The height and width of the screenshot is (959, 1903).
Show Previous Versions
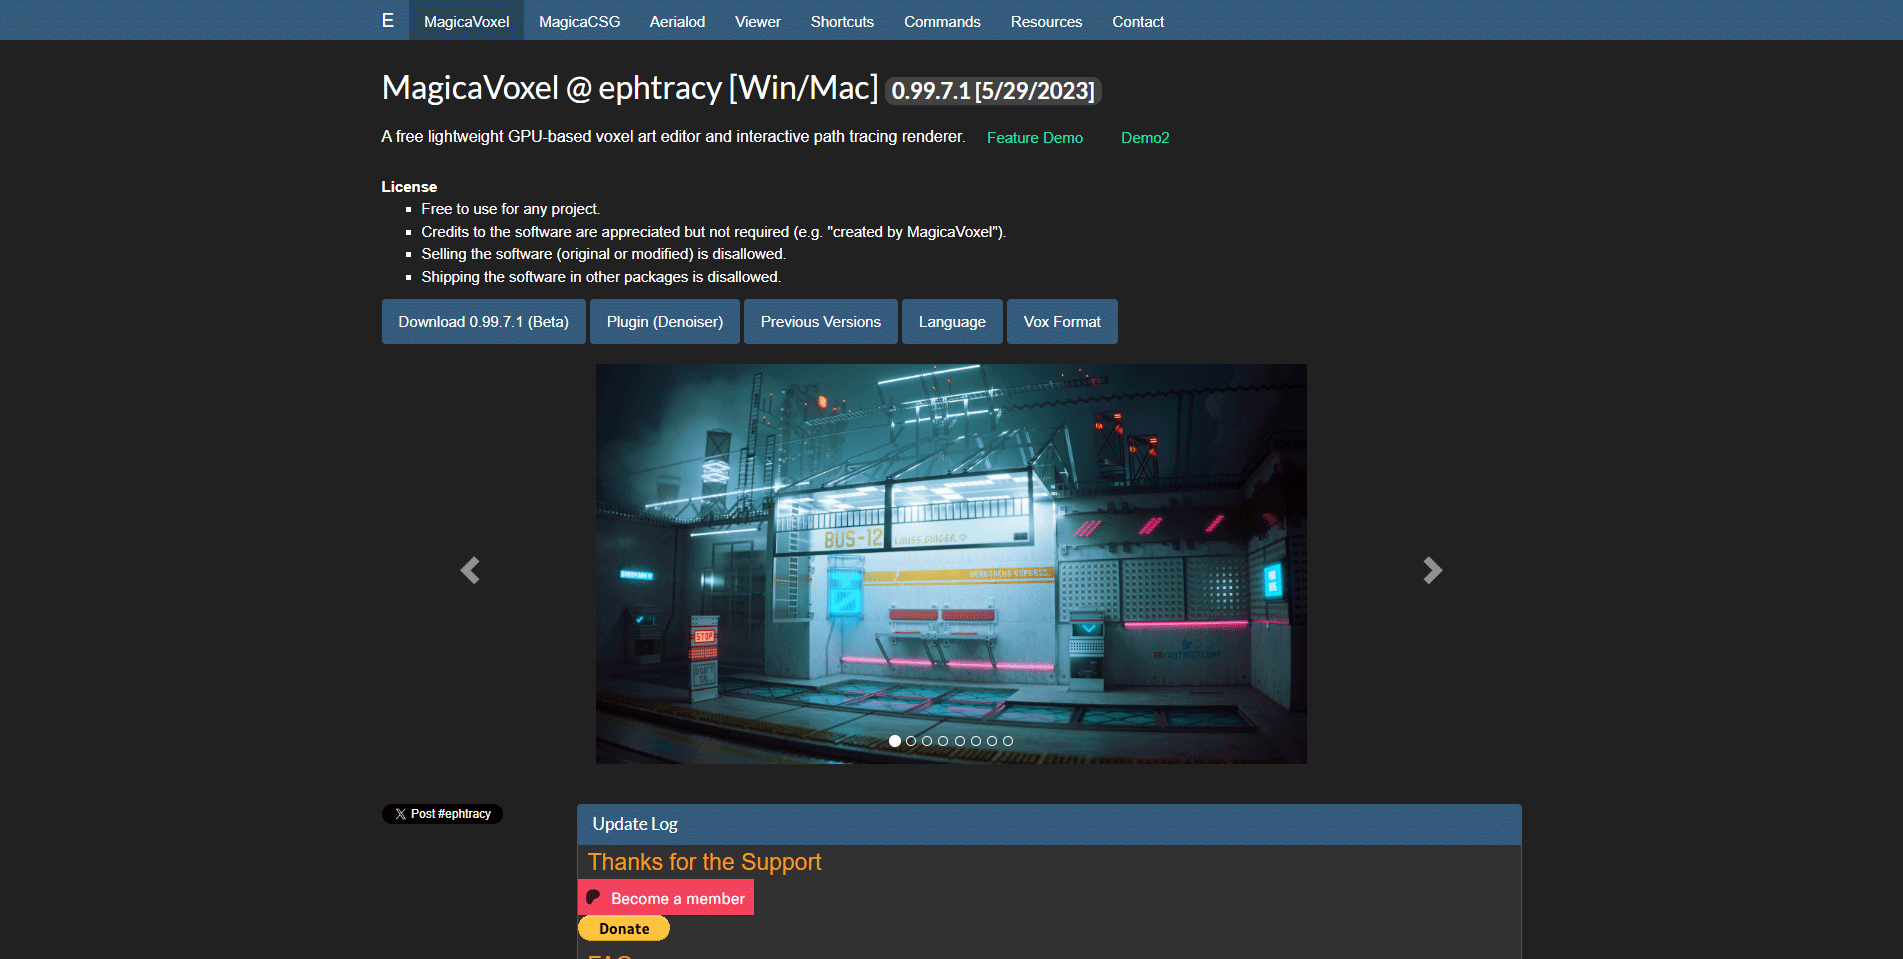pos(820,322)
